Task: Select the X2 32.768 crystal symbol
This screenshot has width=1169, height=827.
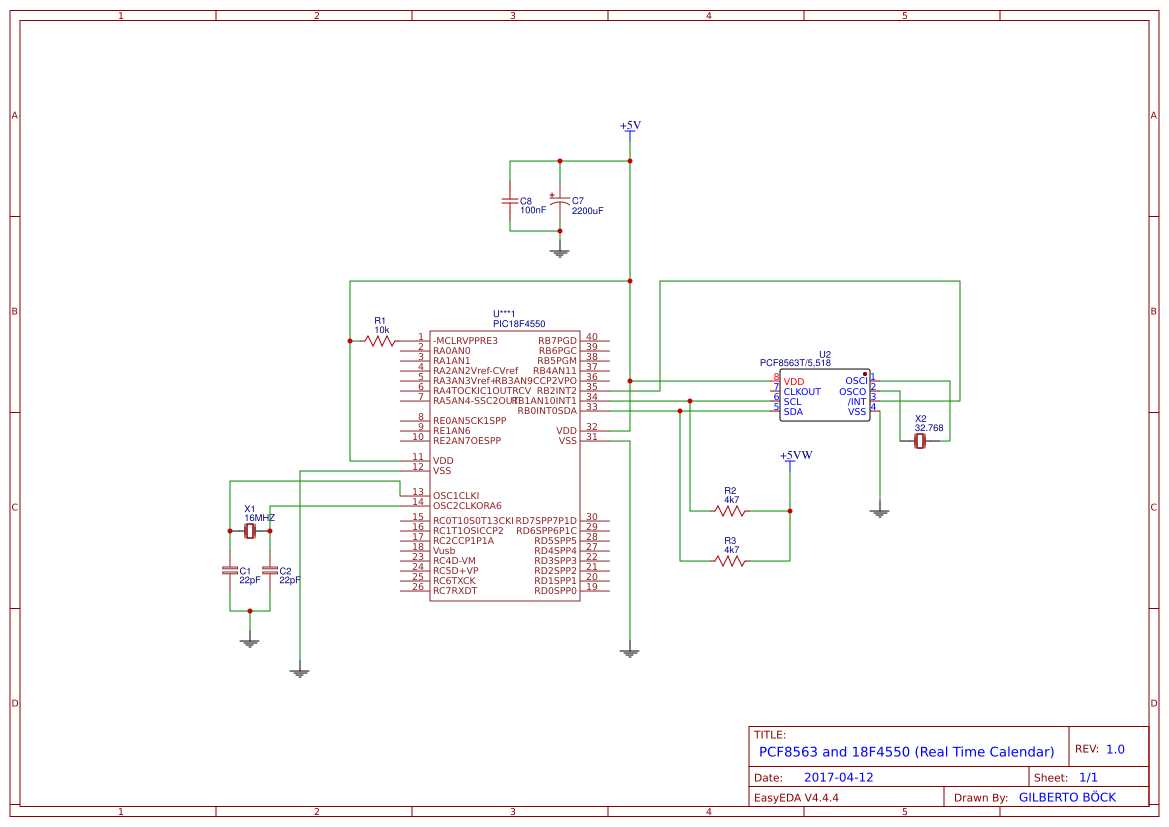Action: pos(920,441)
